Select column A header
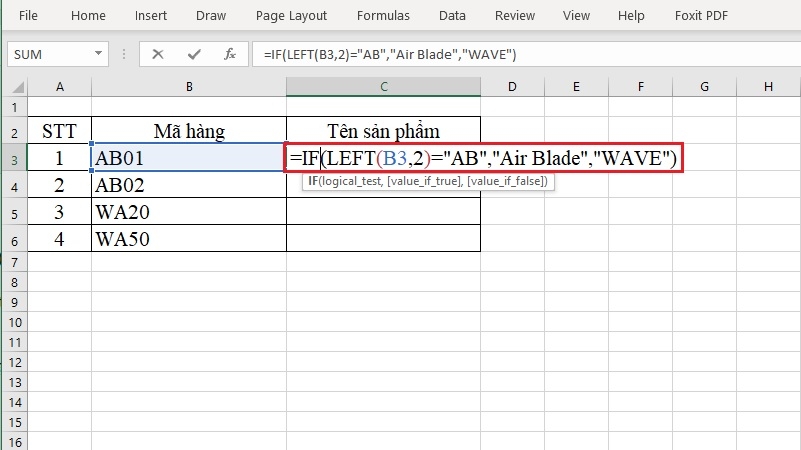The height and width of the screenshot is (450, 801). [60, 87]
